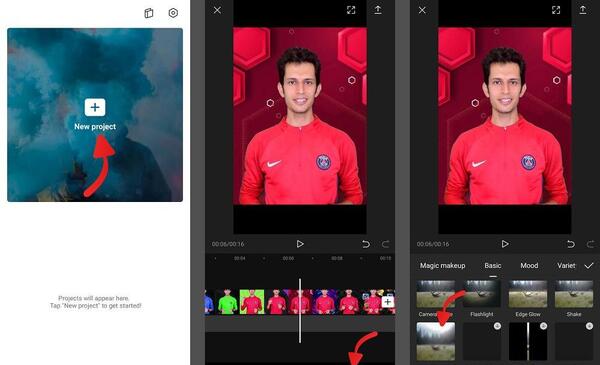The image size is (600, 365).
Task: Click the 'Shake' effect label
Action: click(574, 314)
